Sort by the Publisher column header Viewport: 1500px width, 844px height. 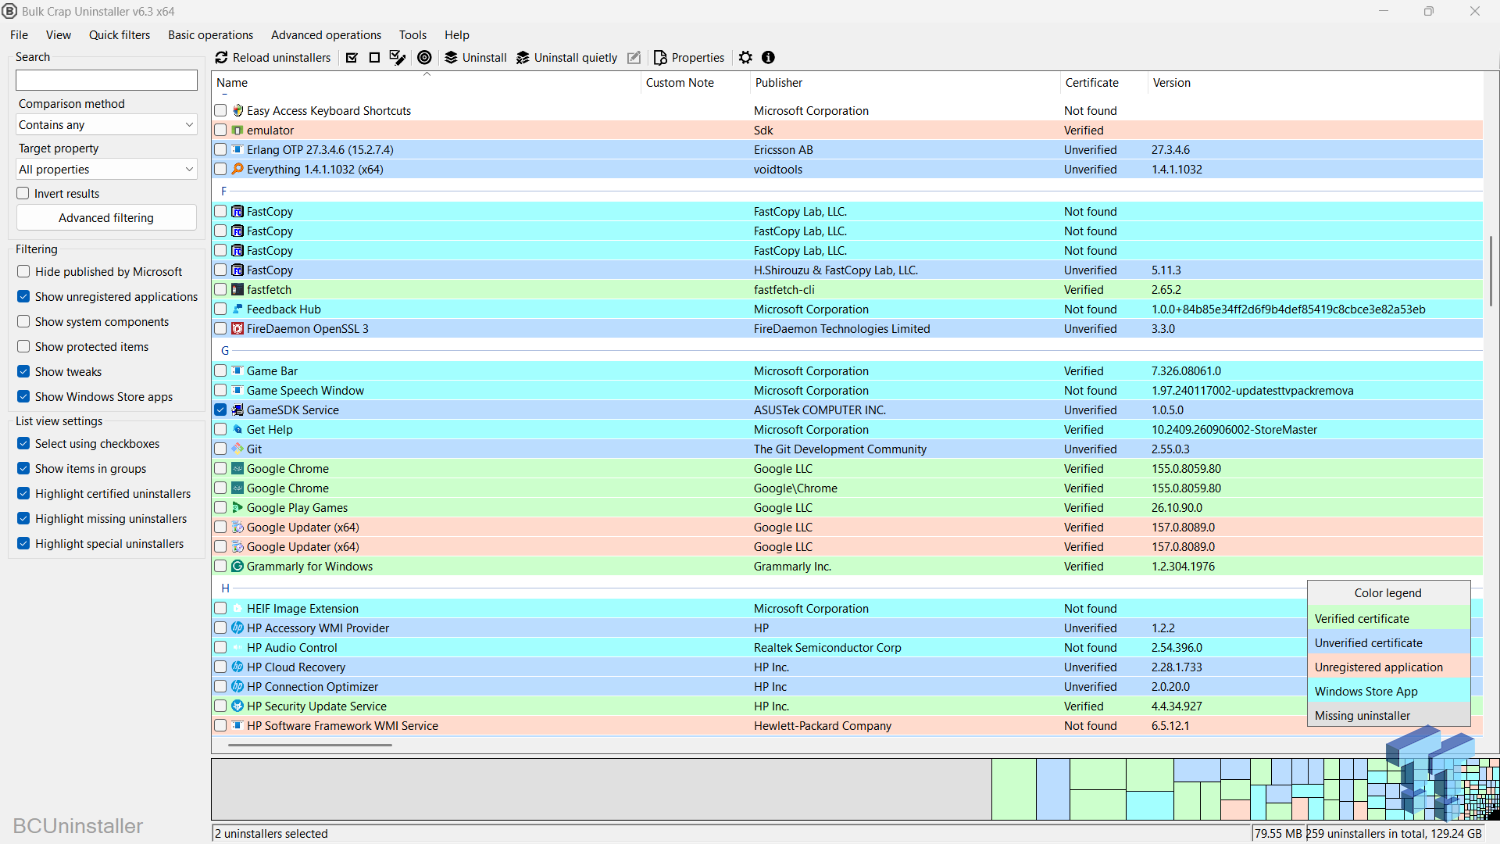pyautogui.click(x=904, y=83)
